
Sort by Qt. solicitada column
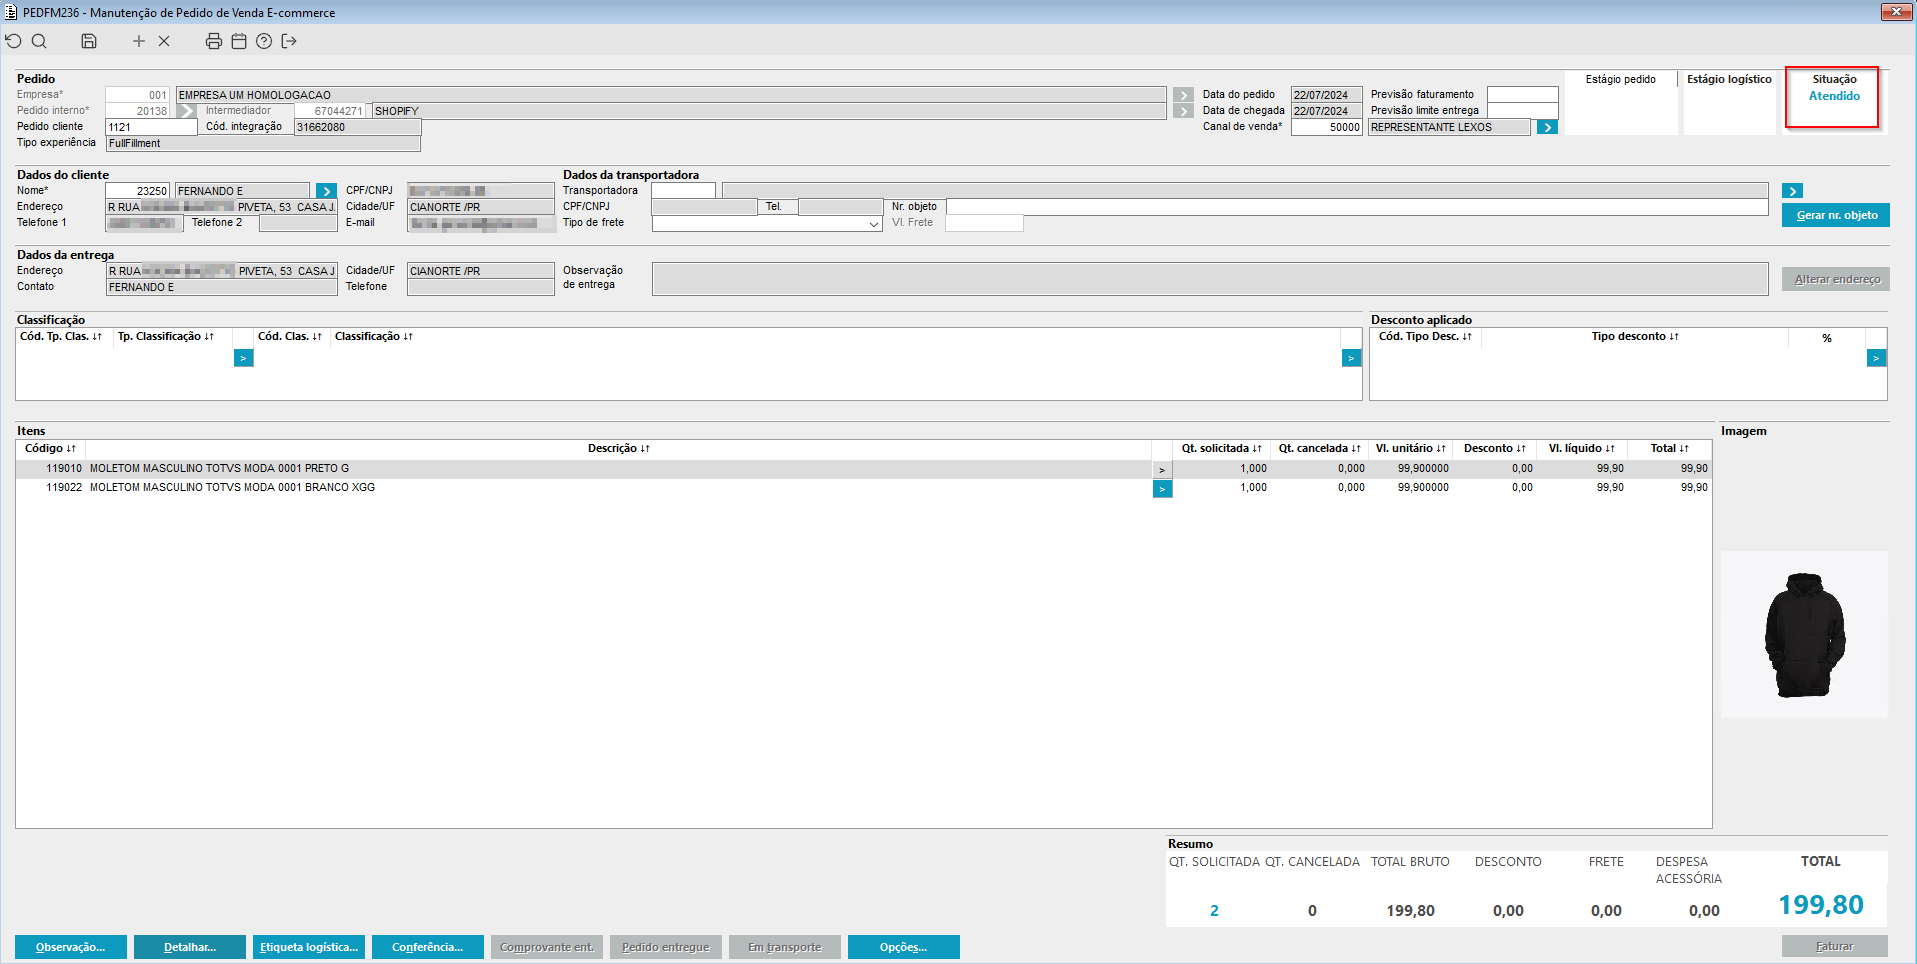tap(1221, 449)
